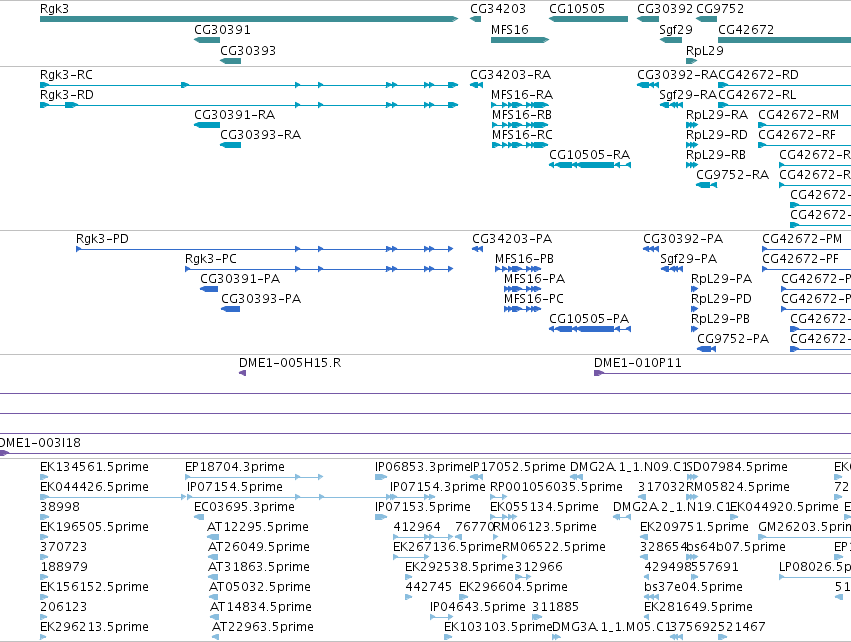Click the Sgf29-PA protein label
The image size is (851, 642).
(689, 259)
